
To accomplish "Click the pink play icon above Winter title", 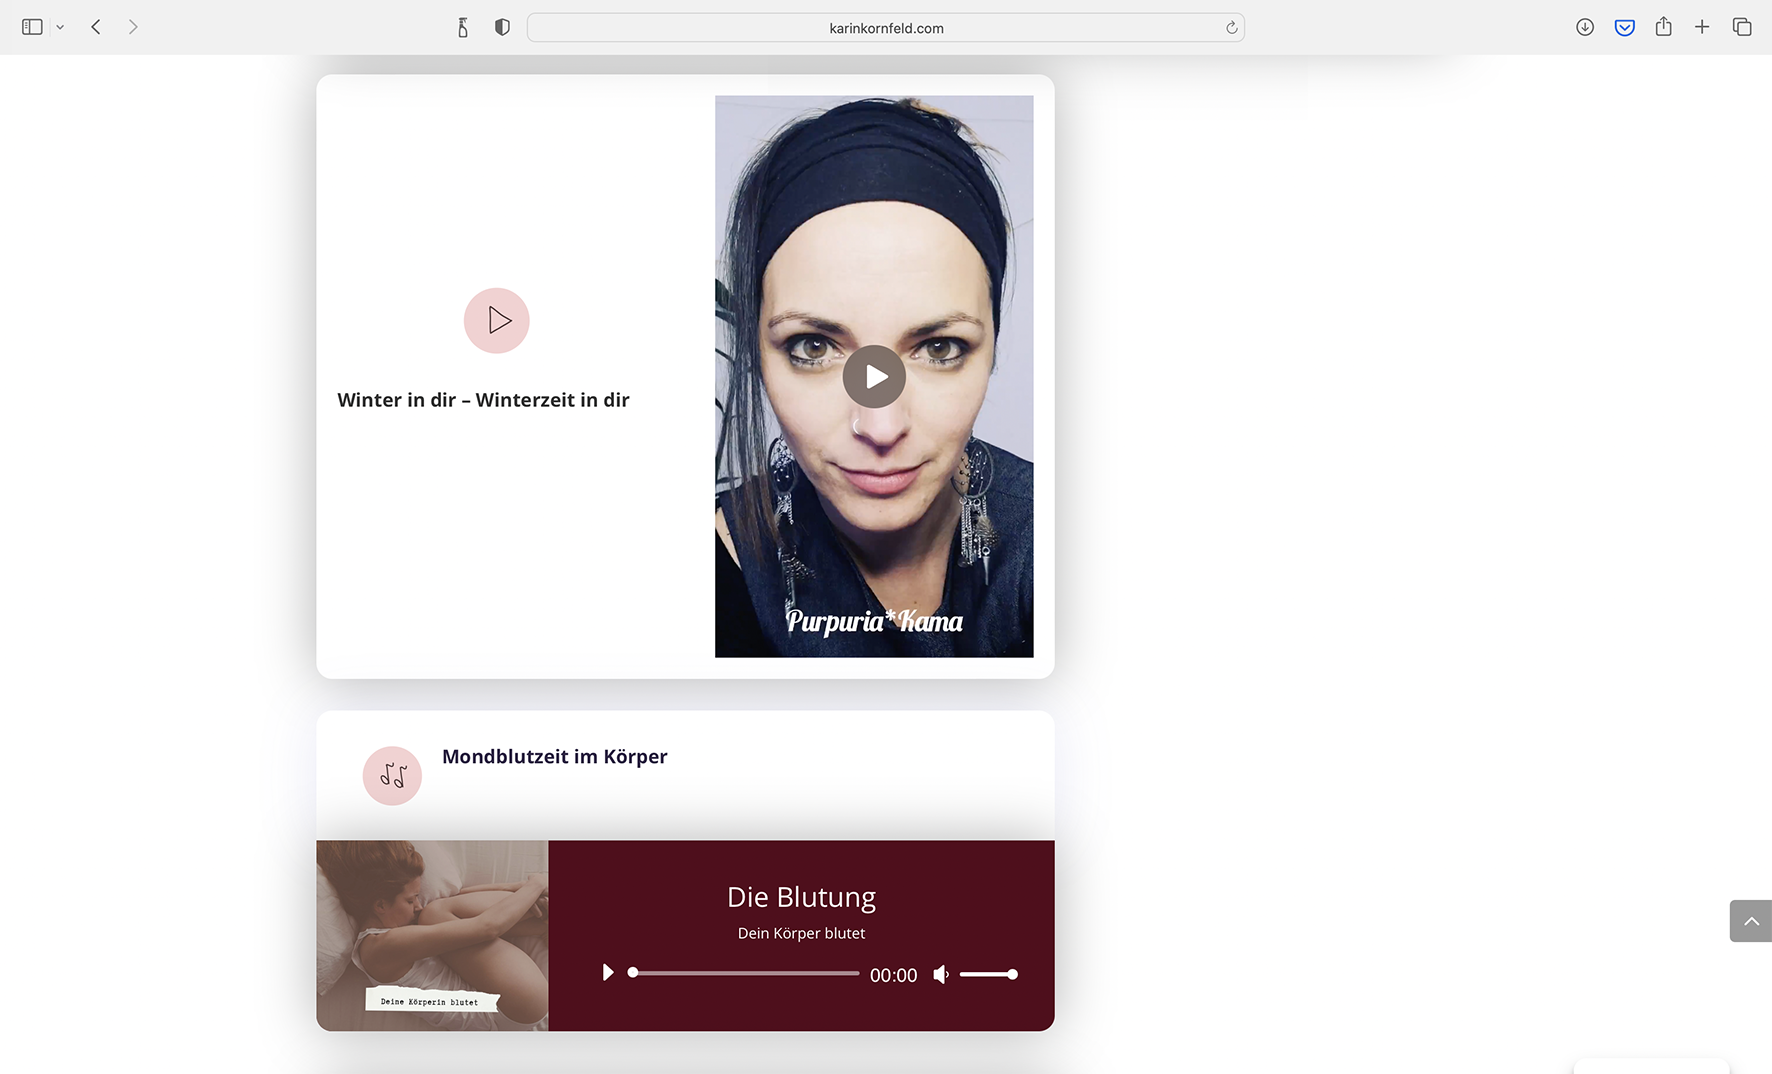I will click(496, 321).
